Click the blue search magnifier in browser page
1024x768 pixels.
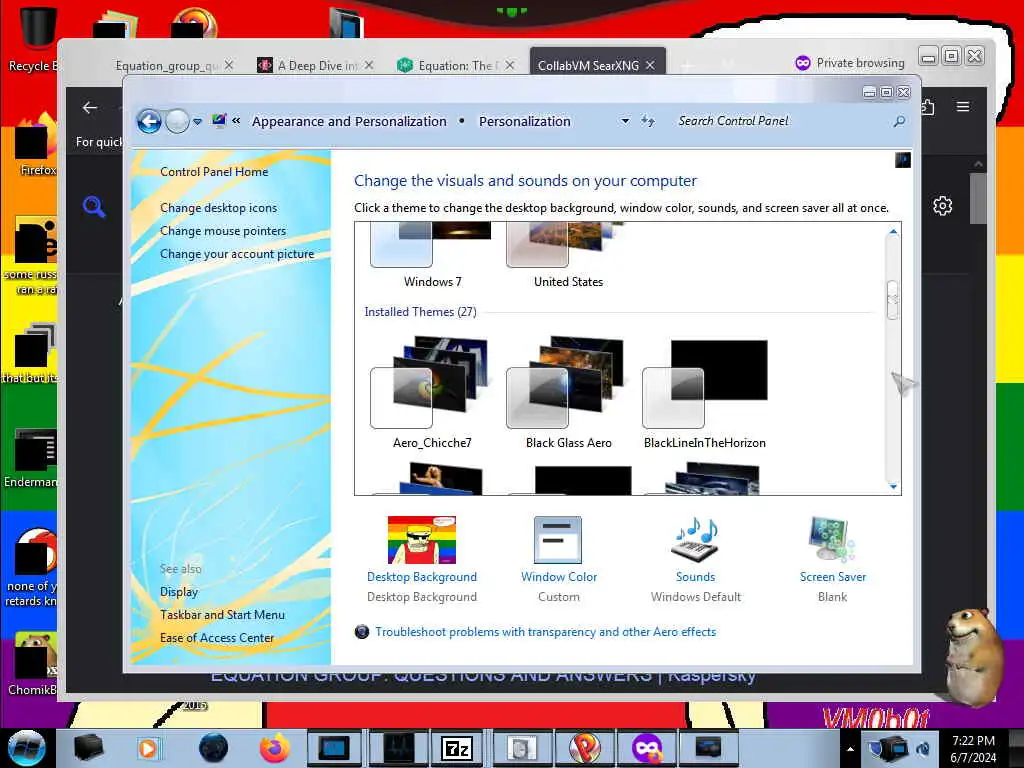point(94,206)
